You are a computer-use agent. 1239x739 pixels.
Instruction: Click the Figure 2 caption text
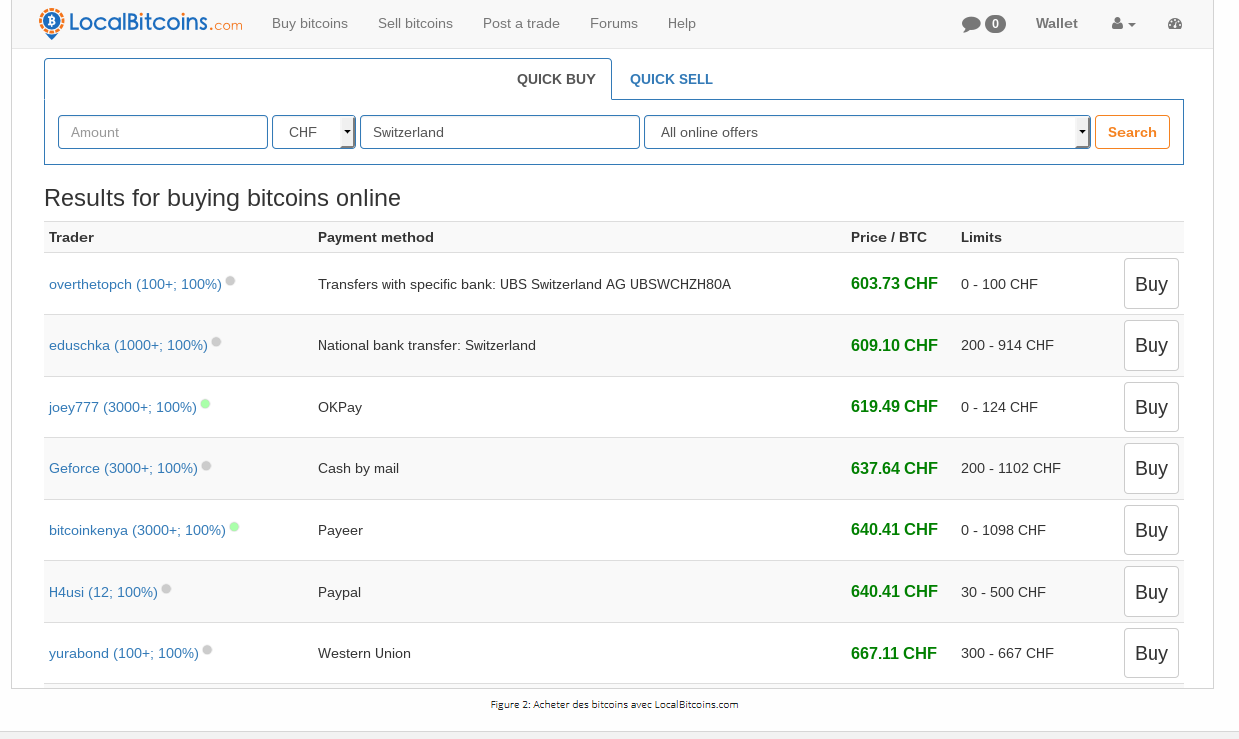(614, 704)
